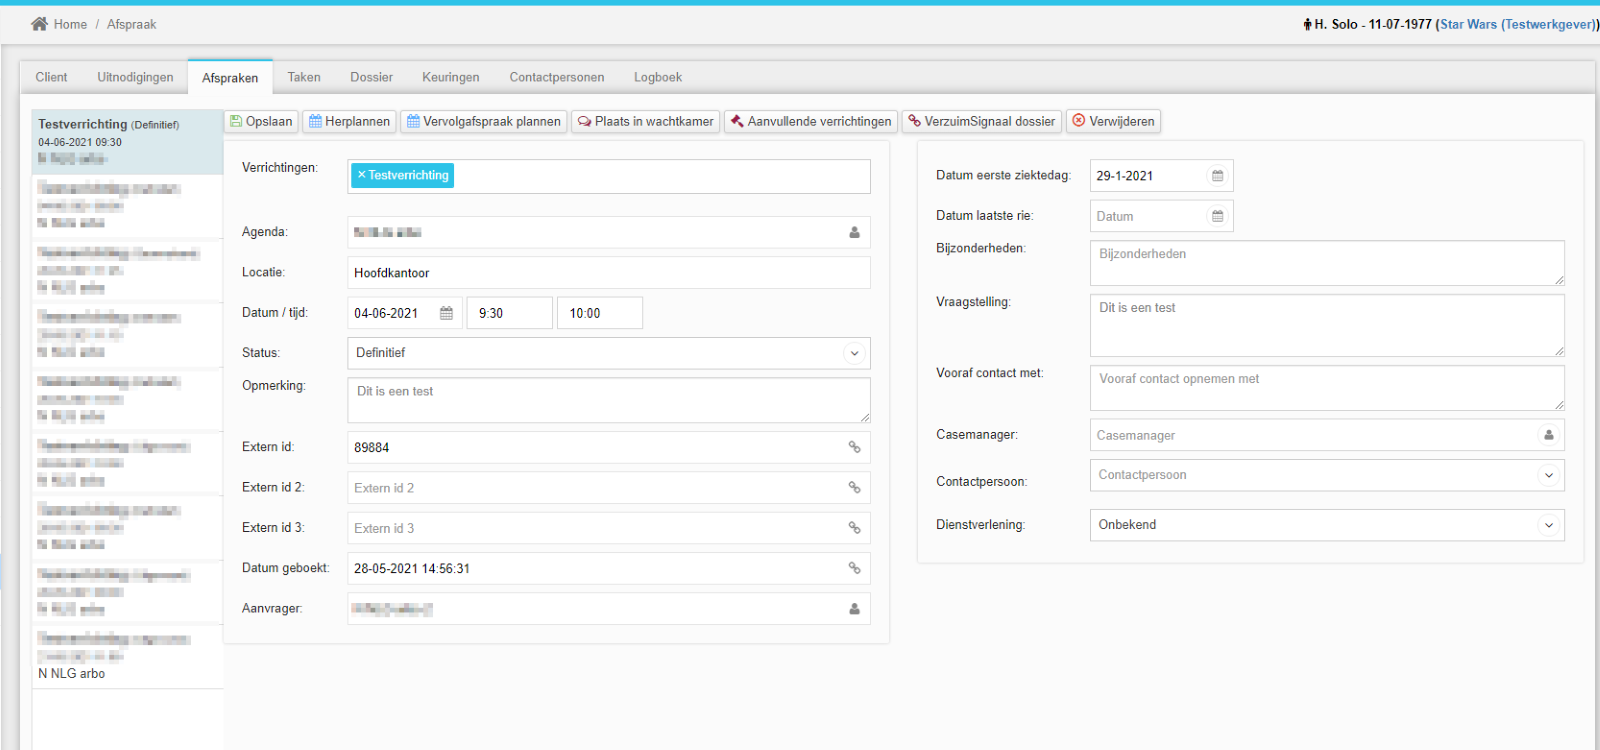Click person icon in Agenda field
This screenshot has width=1600, height=750.
854,232
